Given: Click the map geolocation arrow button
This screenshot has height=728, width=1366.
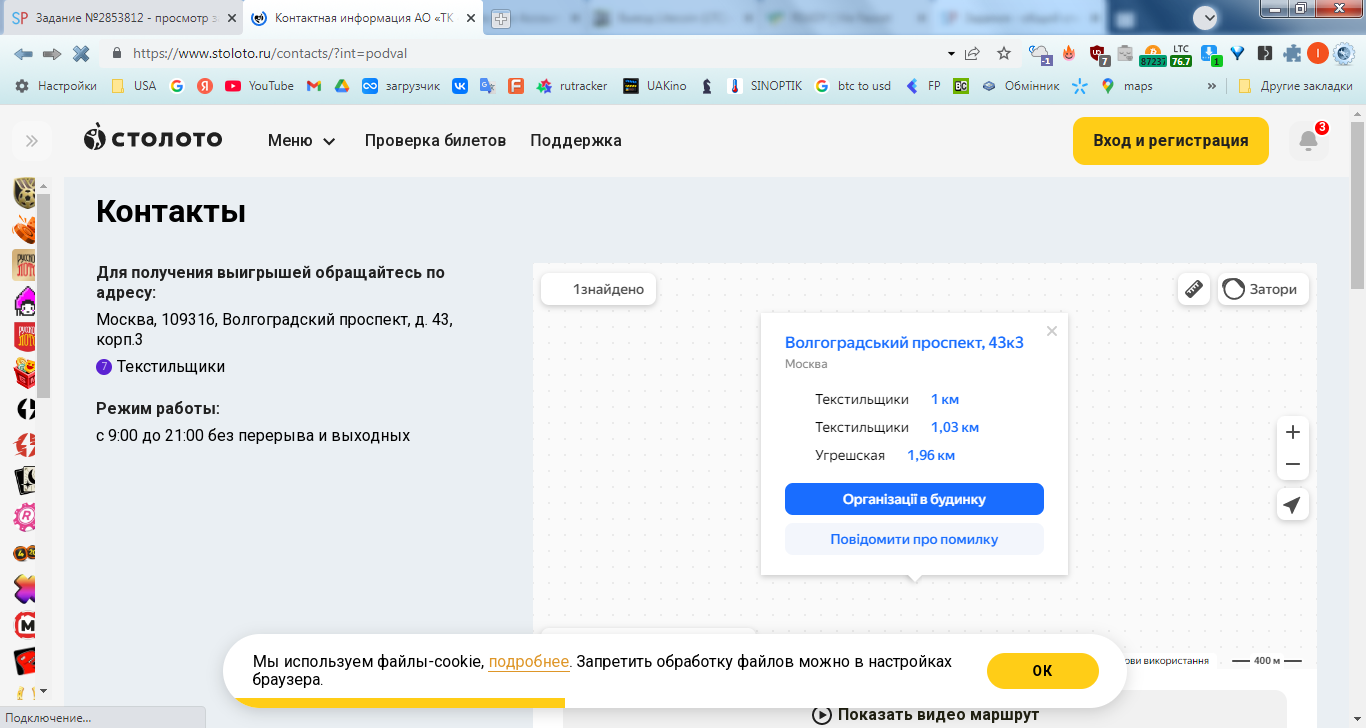Looking at the screenshot, I should (x=1293, y=505).
